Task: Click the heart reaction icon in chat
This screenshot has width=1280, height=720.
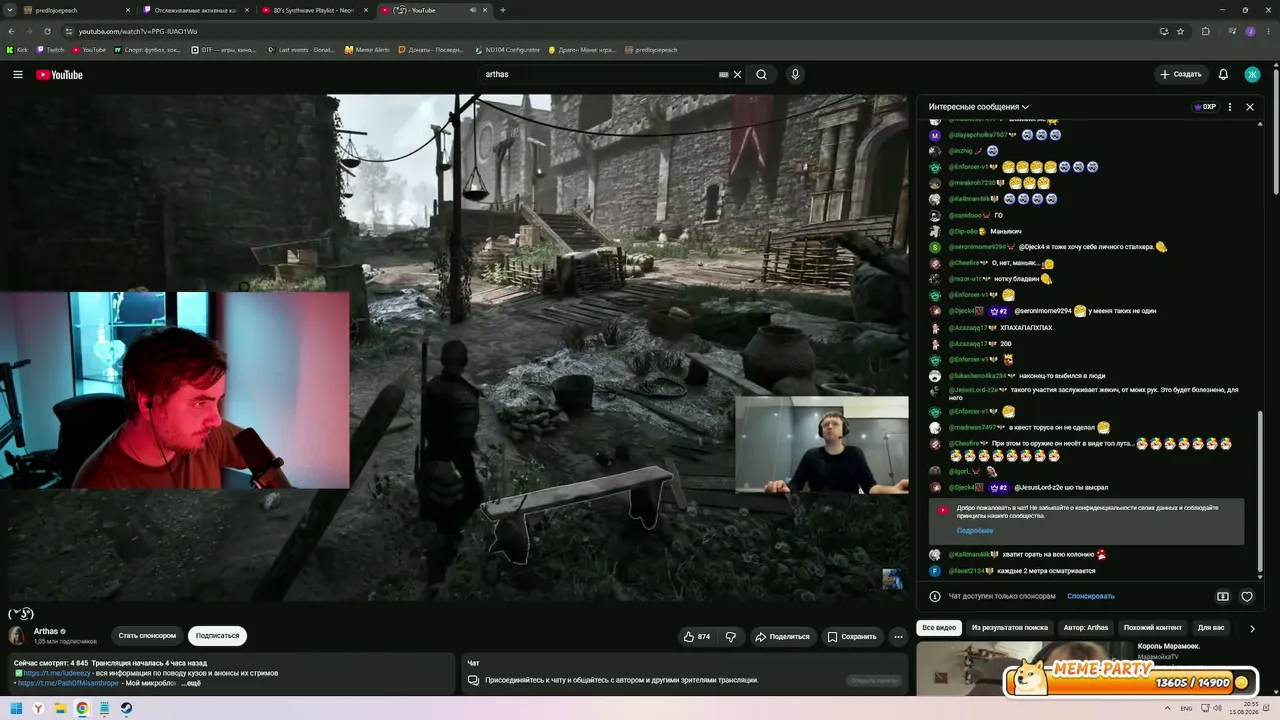Action: [x=1247, y=597]
